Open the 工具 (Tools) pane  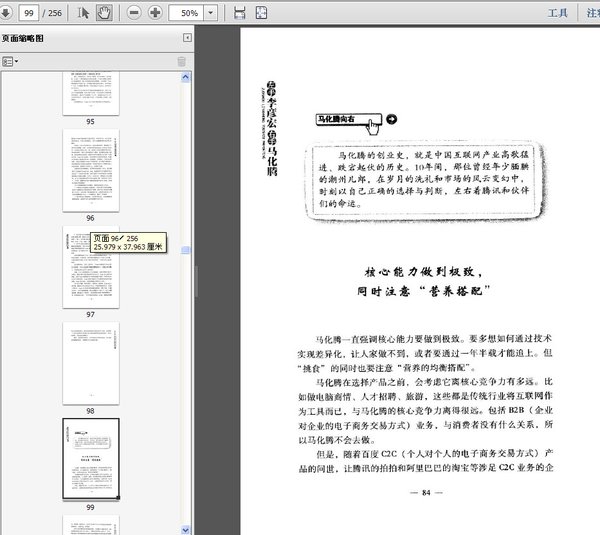click(558, 13)
